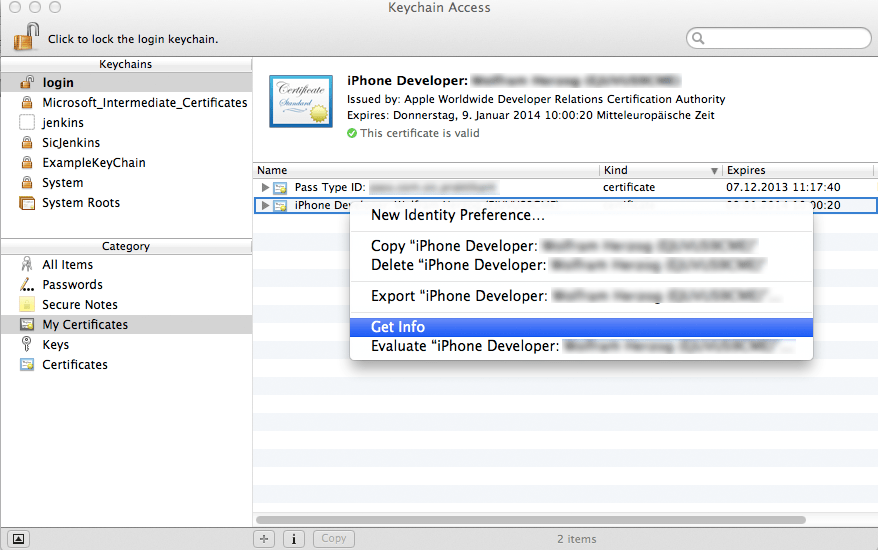Choose Copy "iPhone Developer" menu entry
878x550 pixels.
pyautogui.click(x=581, y=246)
